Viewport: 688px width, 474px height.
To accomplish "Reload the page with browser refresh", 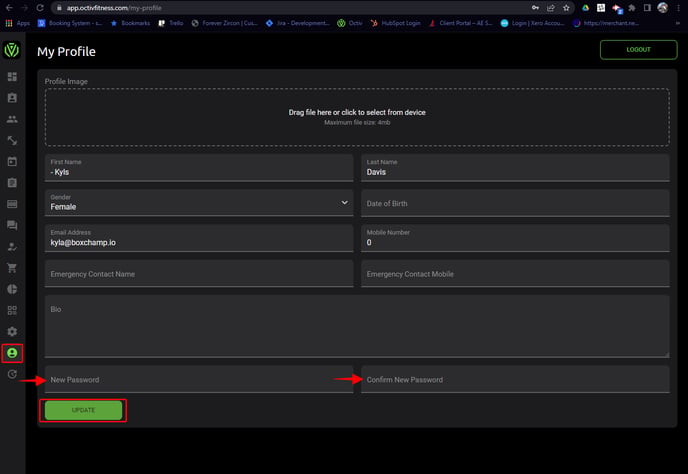I will tap(39, 7).
